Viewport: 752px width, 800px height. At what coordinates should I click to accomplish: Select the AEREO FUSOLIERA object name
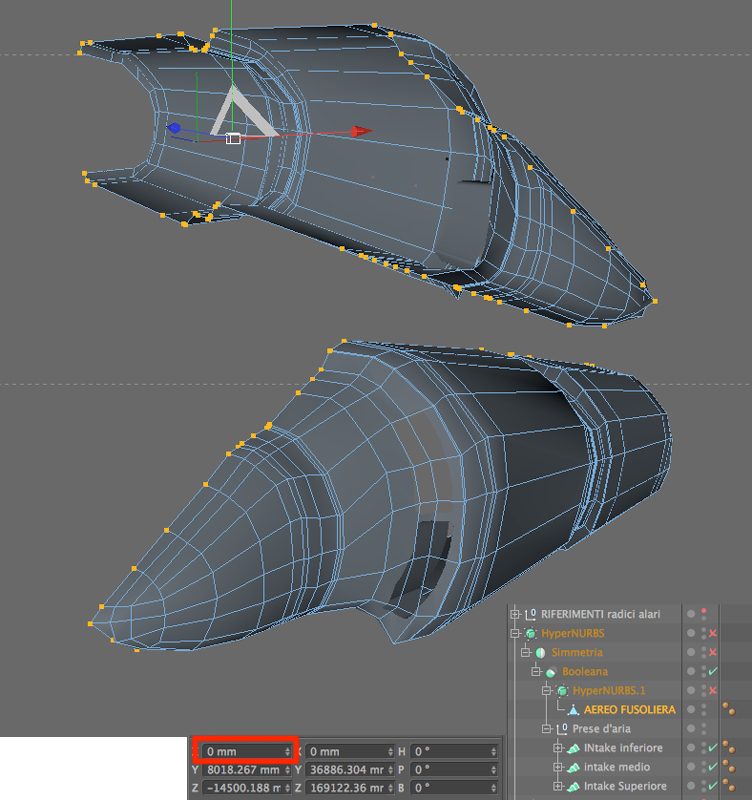pos(630,710)
